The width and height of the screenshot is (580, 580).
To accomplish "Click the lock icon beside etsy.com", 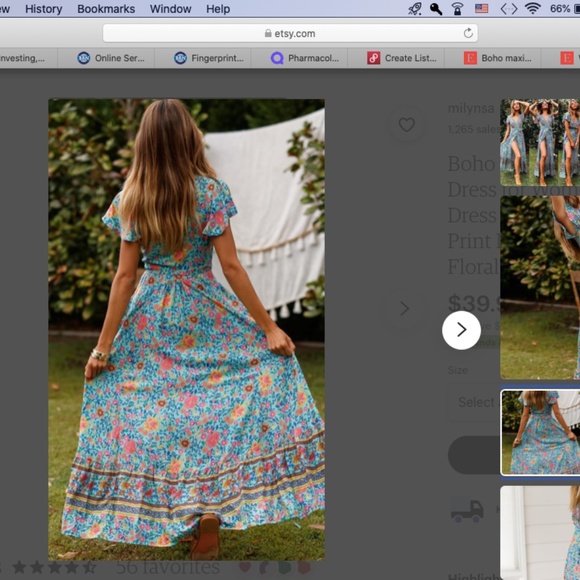I will 268,33.
